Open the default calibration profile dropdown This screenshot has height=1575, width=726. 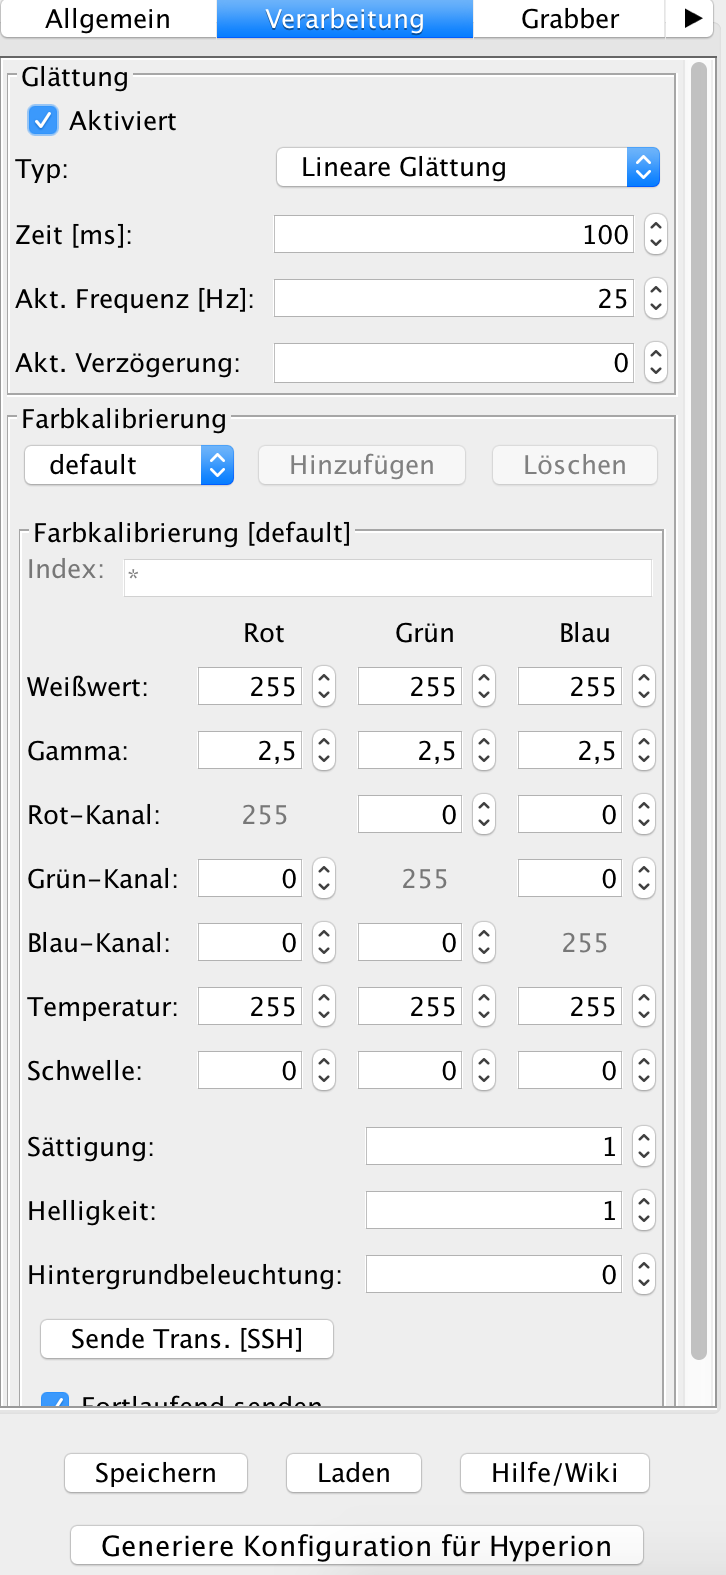[129, 465]
